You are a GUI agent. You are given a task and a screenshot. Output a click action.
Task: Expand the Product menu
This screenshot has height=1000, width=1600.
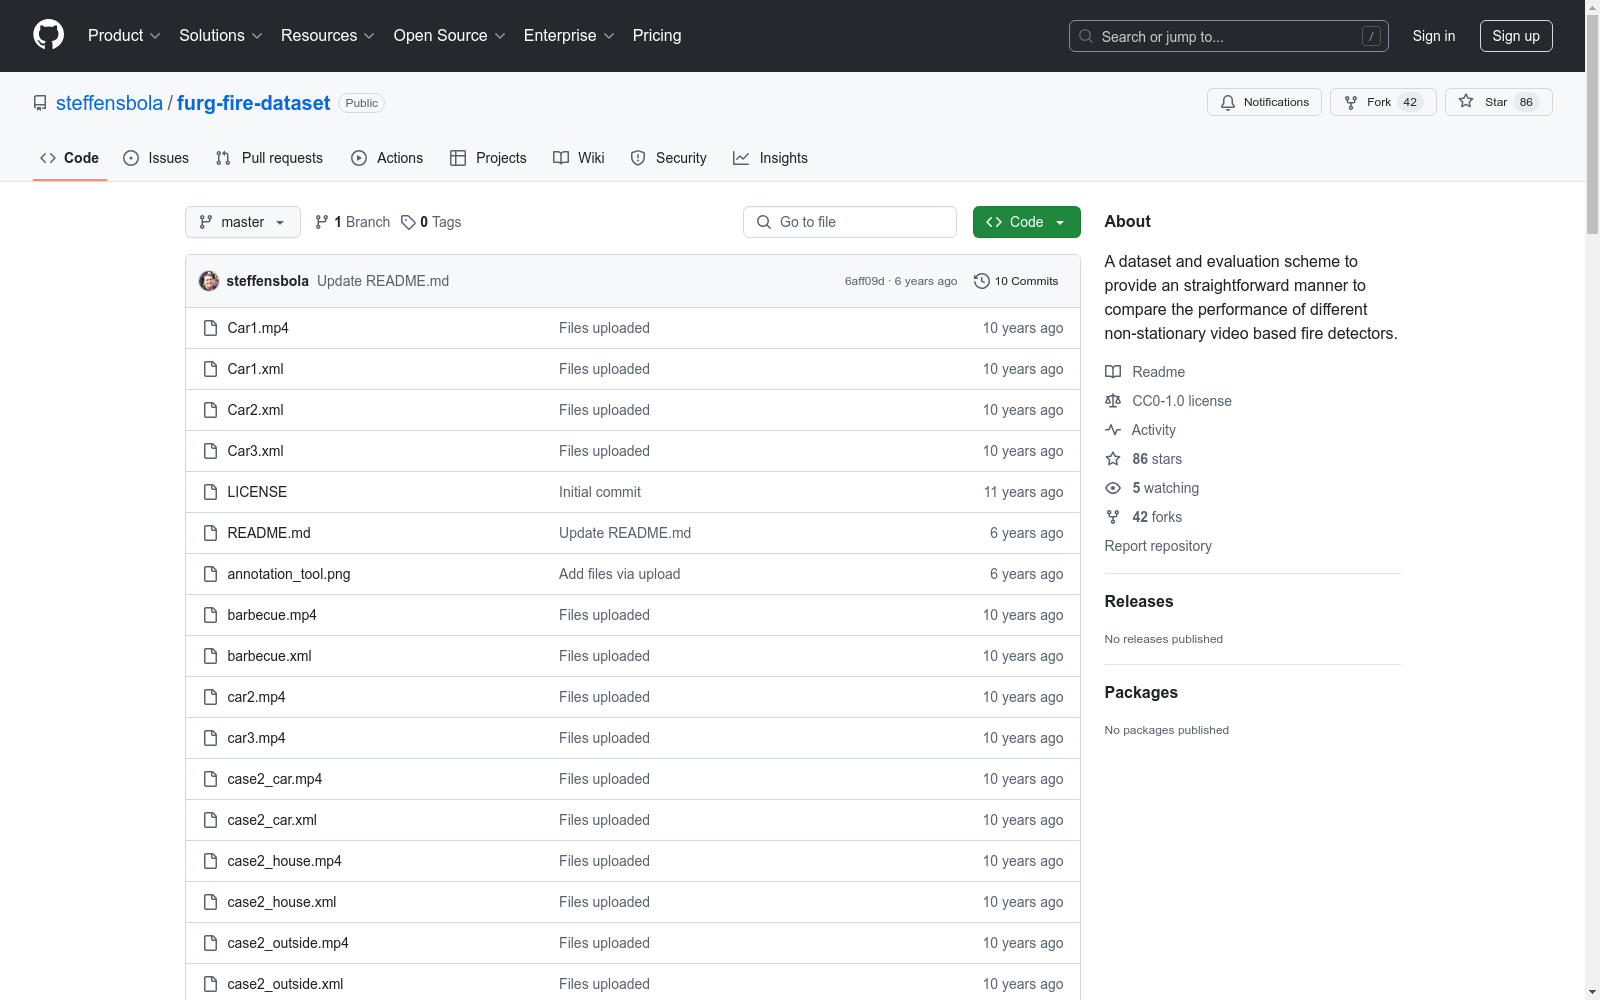[124, 35]
